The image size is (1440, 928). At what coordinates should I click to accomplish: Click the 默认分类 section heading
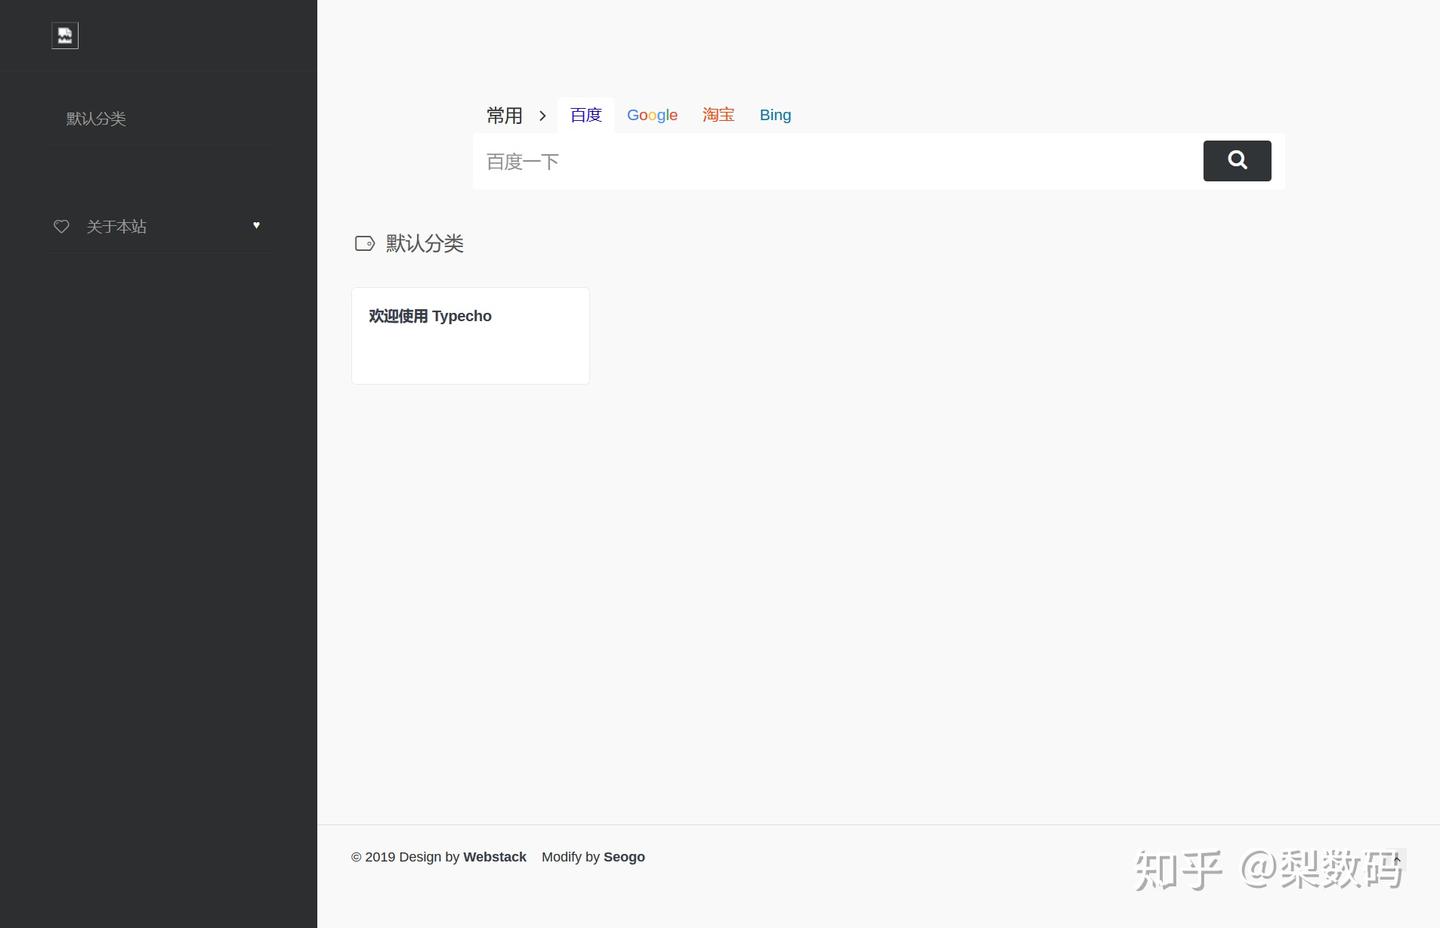click(x=425, y=243)
